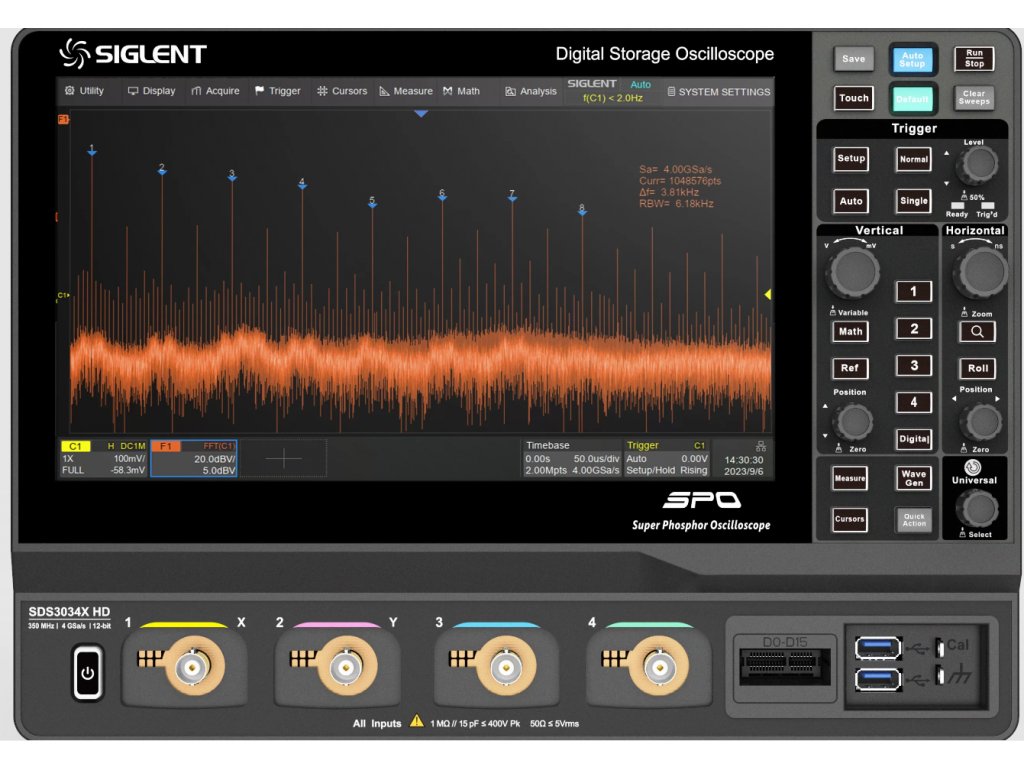Click the Utility gear icon
Screen dimensions: 1024x768
point(70,91)
